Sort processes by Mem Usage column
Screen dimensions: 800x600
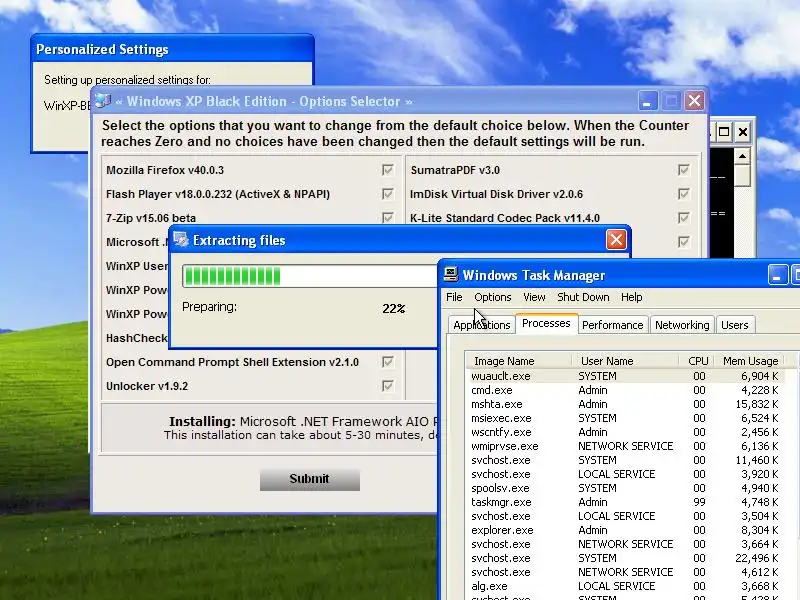[750, 361]
